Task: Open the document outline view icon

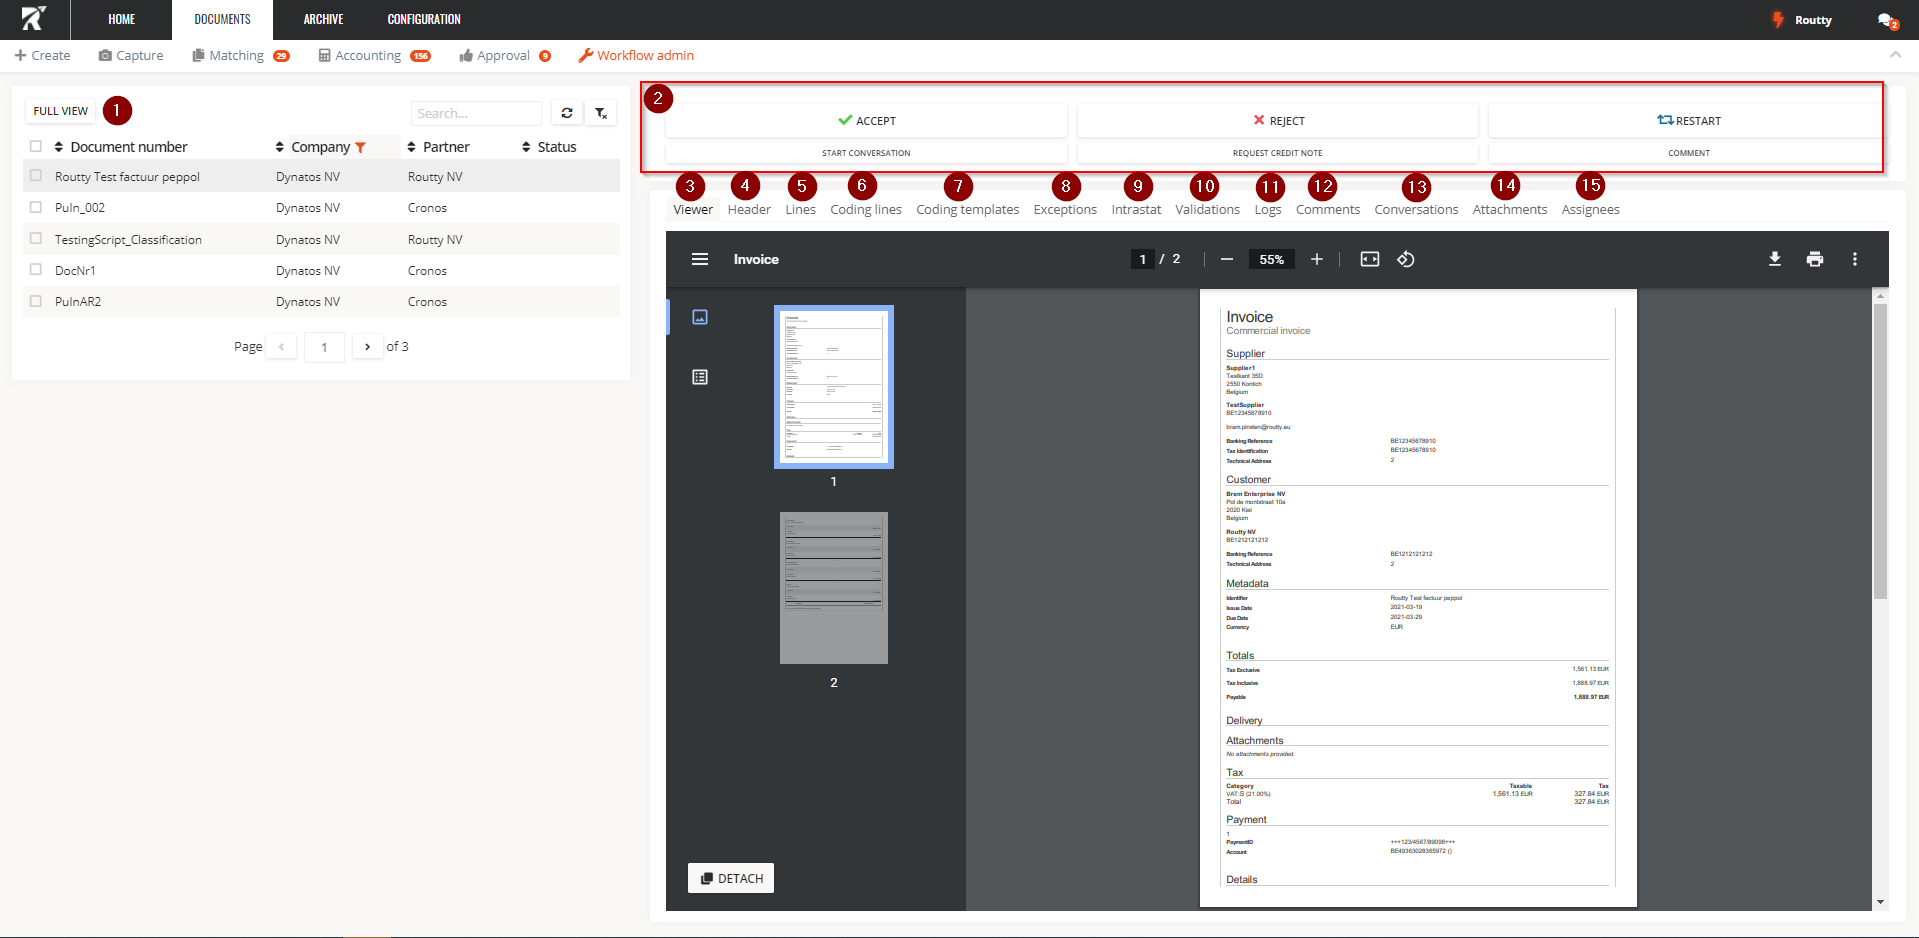Action: click(x=700, y=377)
